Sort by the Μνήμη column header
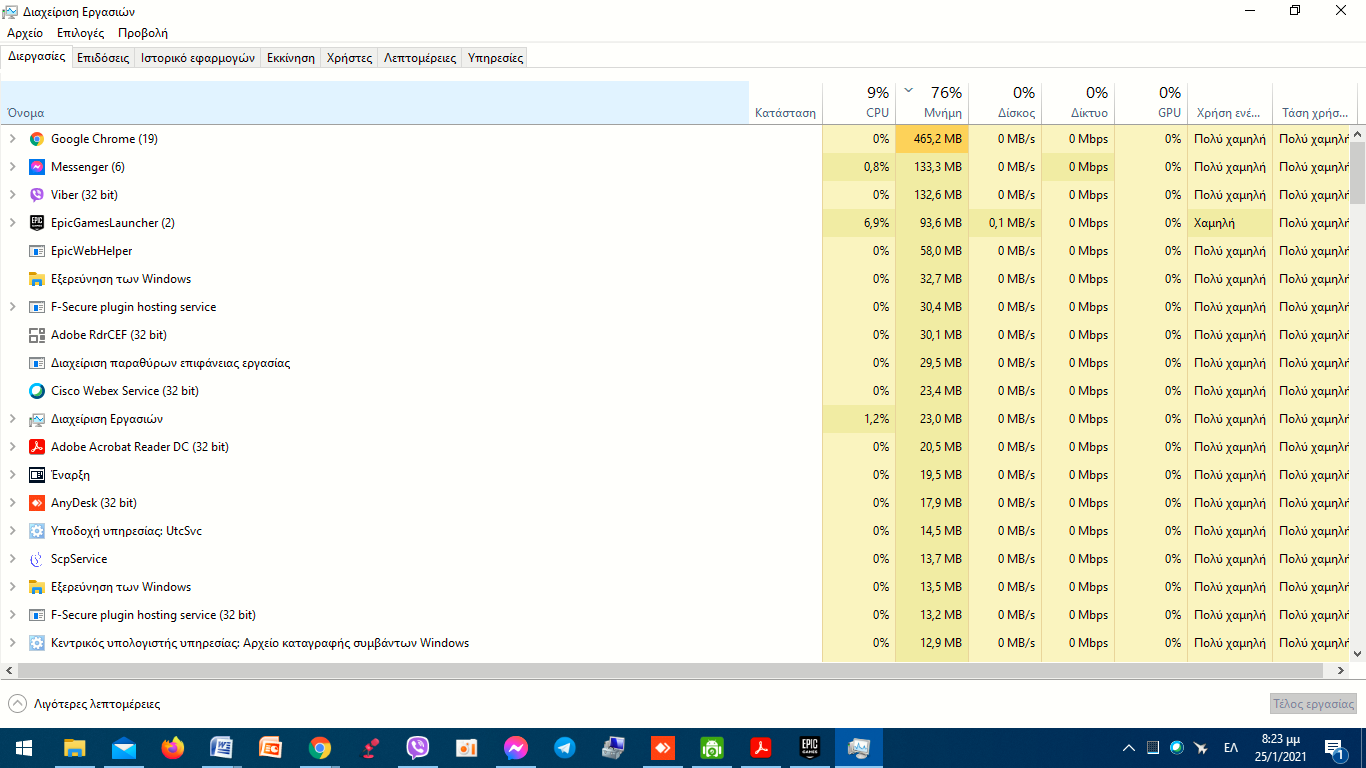Screen dimensions: 1366x768 pyautogui.click(x=932, y=102)
